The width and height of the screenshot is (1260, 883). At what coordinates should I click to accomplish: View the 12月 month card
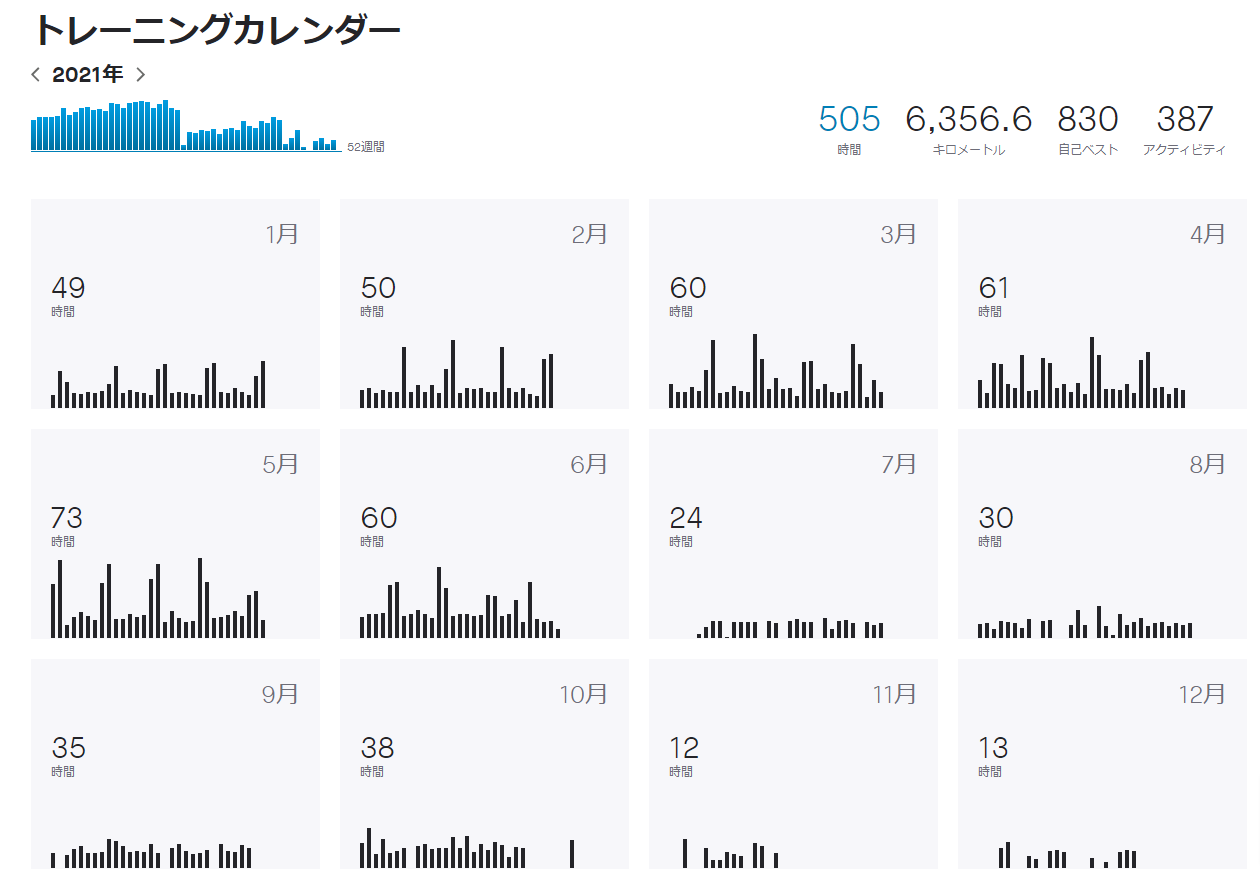tap(1102, 764)
